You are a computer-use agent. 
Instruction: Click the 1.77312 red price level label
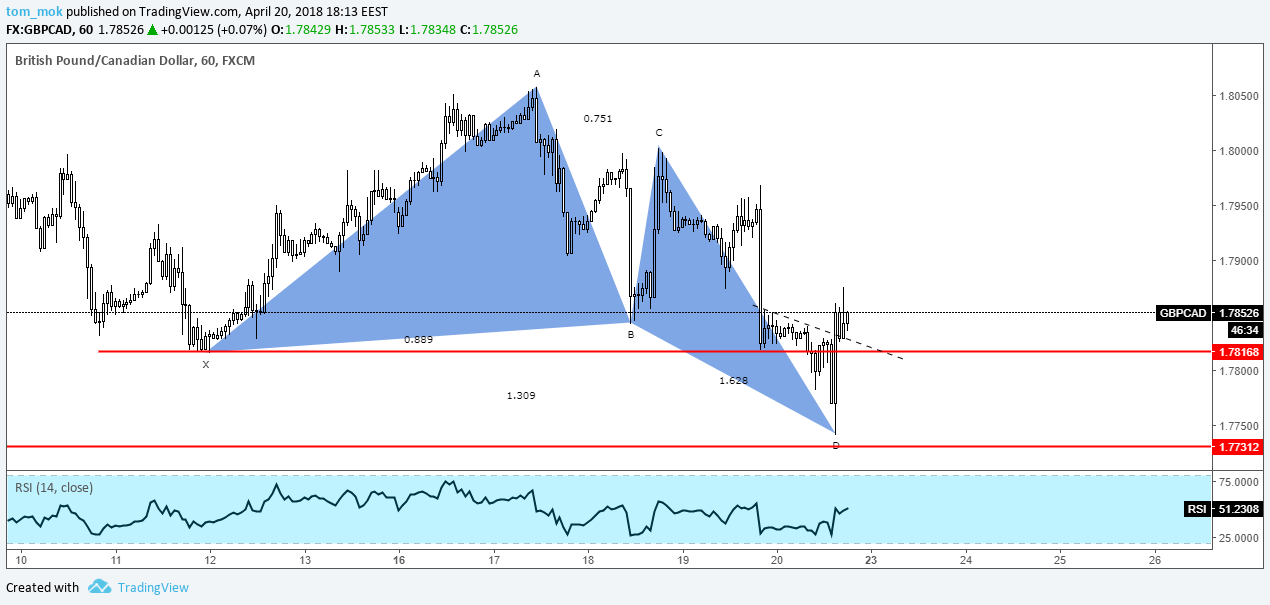(x=1238, y=446)
